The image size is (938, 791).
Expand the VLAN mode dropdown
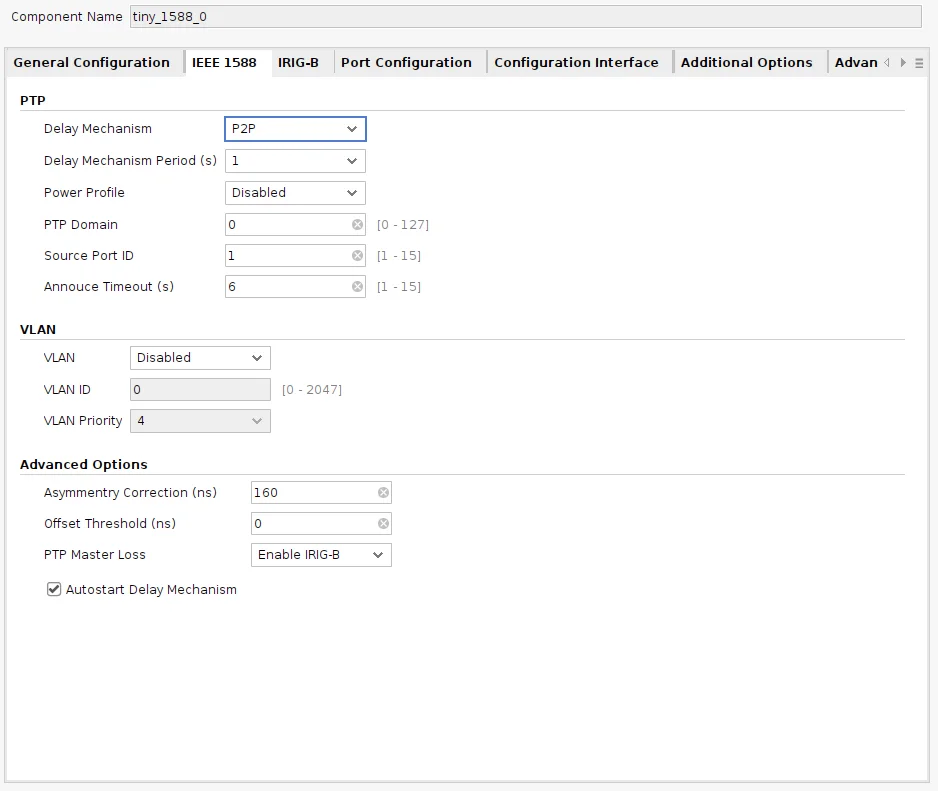[200, 358]
